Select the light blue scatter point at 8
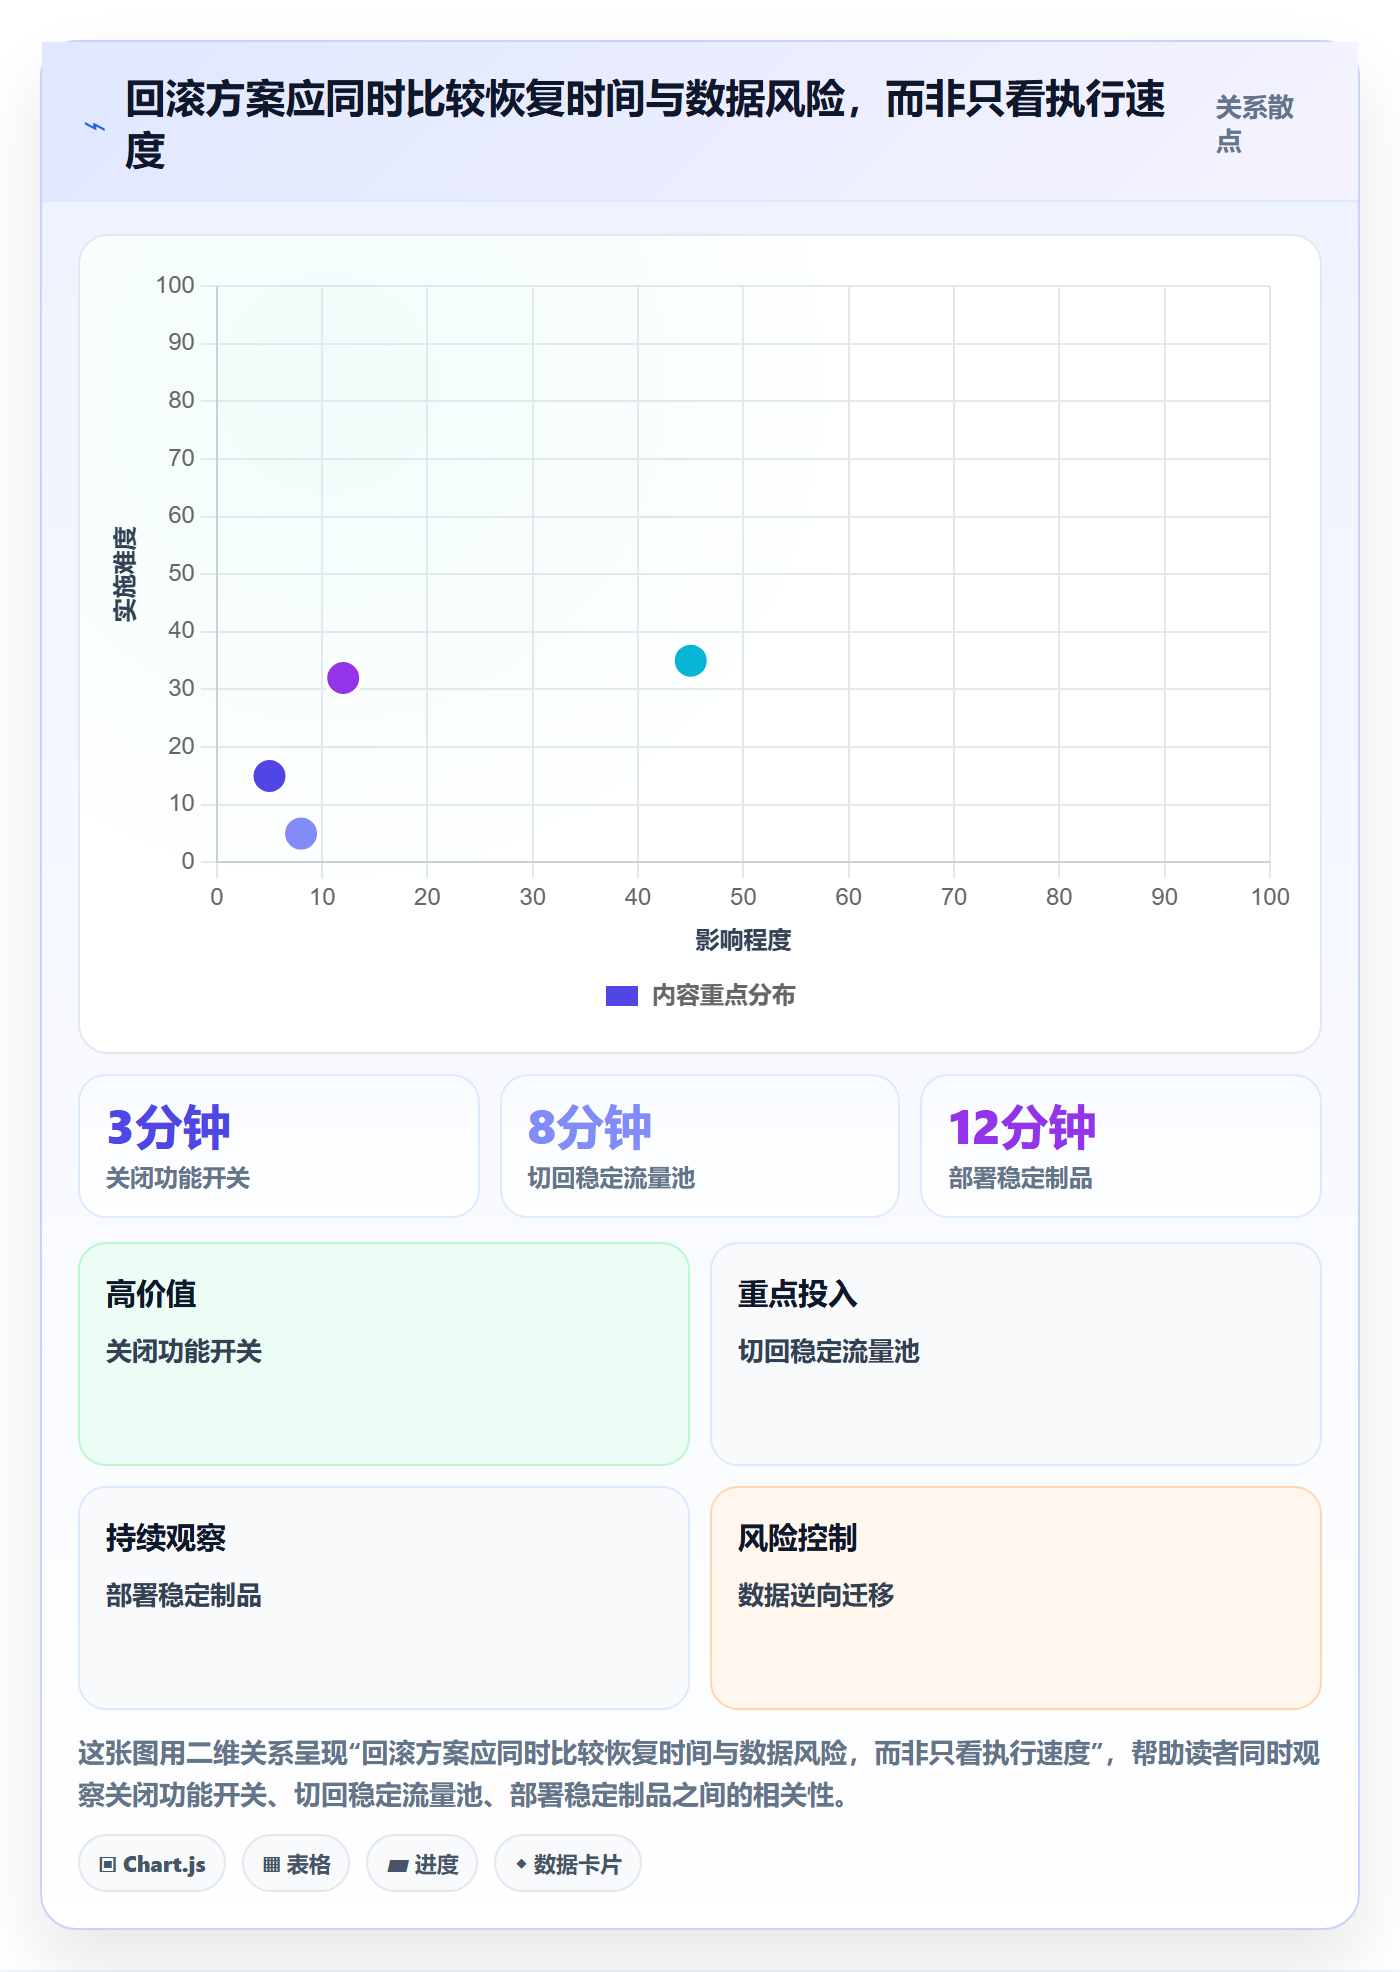Screen dimensions: 1400x1972 pyautogui.click(x=301, y=833)
